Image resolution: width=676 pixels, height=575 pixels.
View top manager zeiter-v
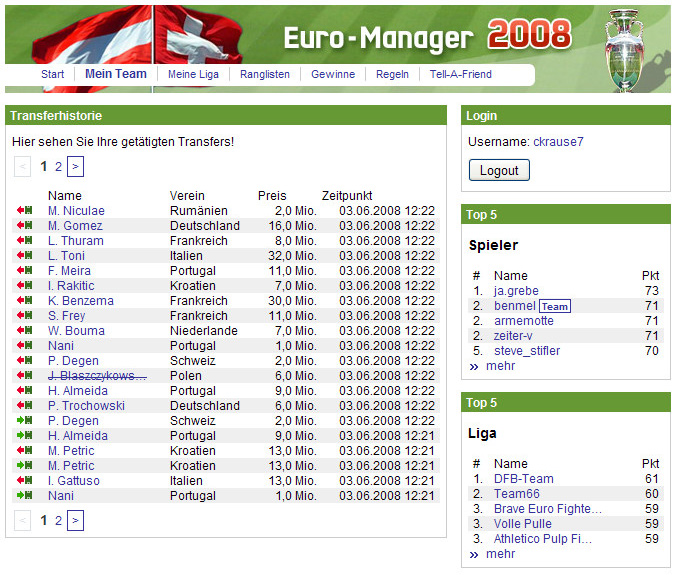coord(513,336)
